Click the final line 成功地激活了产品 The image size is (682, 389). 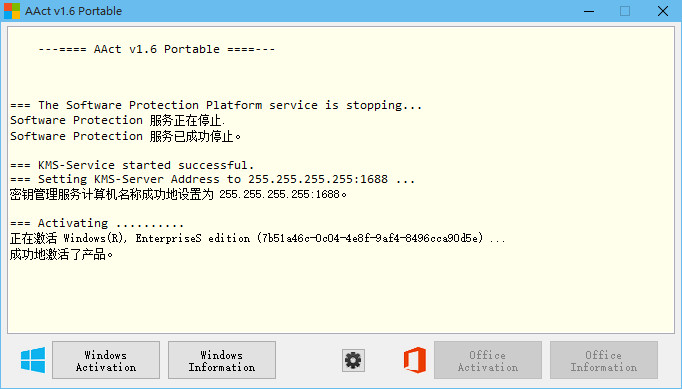[61, 254]
